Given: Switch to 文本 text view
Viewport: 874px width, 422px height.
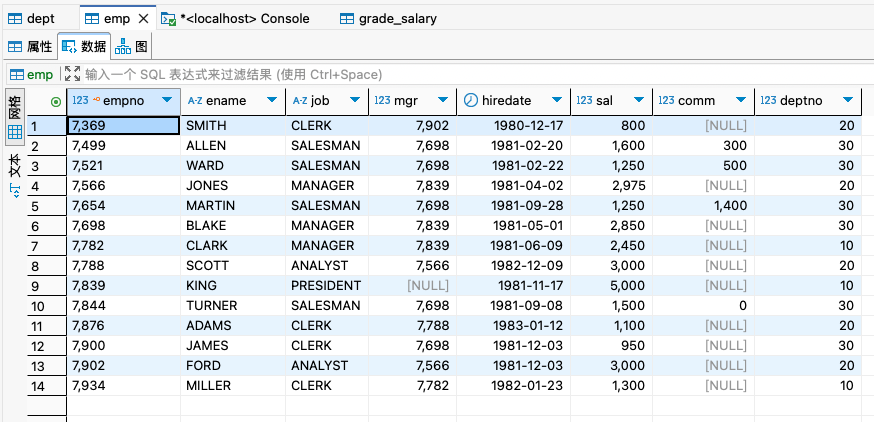Looking at the screenshot, I should point(16,176).
